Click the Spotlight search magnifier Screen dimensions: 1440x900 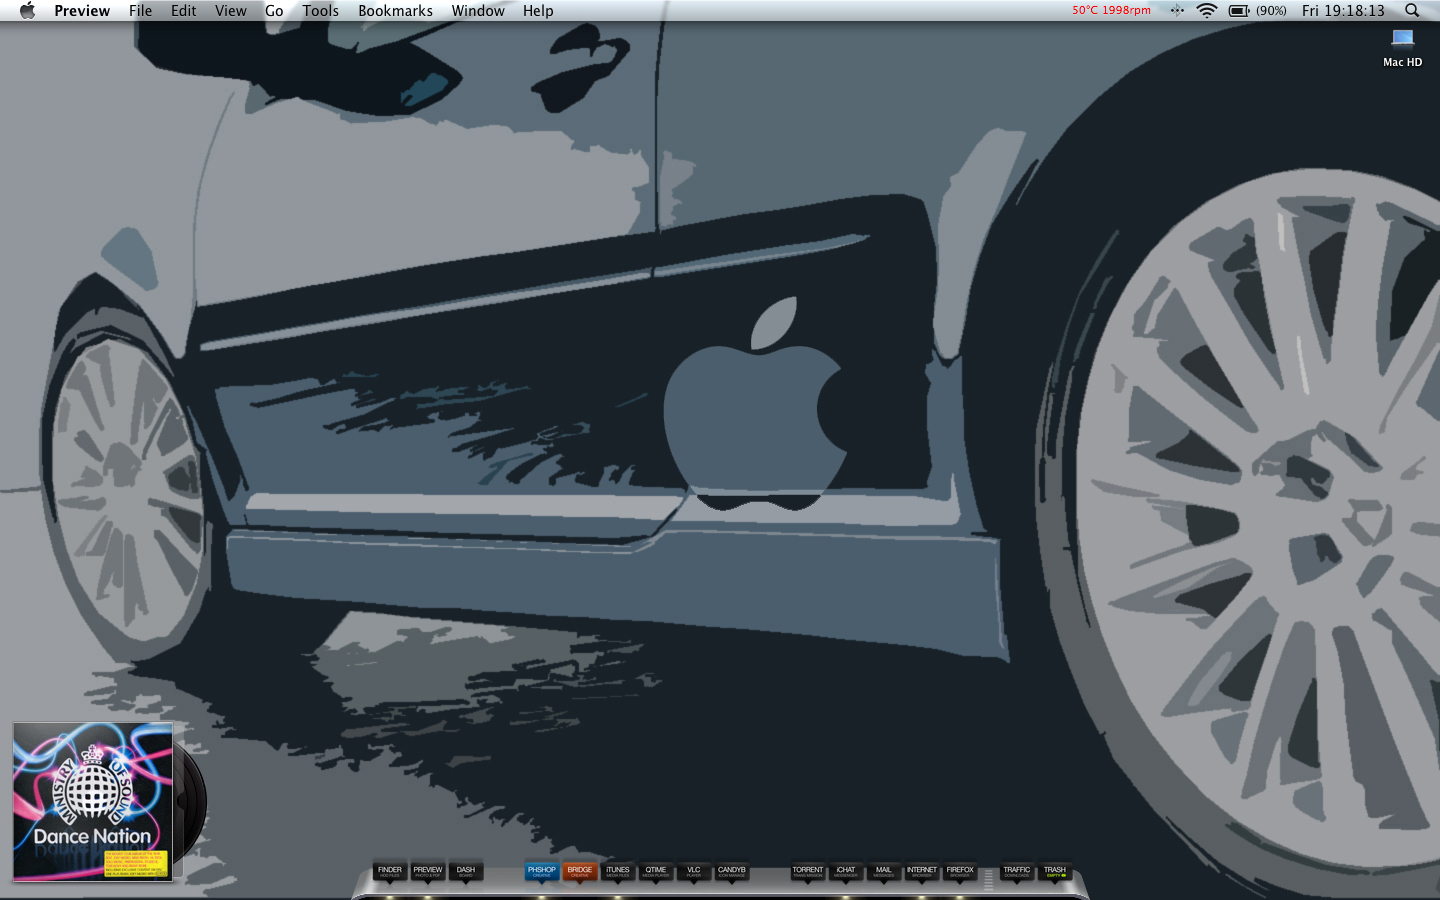pos(1412,10)
